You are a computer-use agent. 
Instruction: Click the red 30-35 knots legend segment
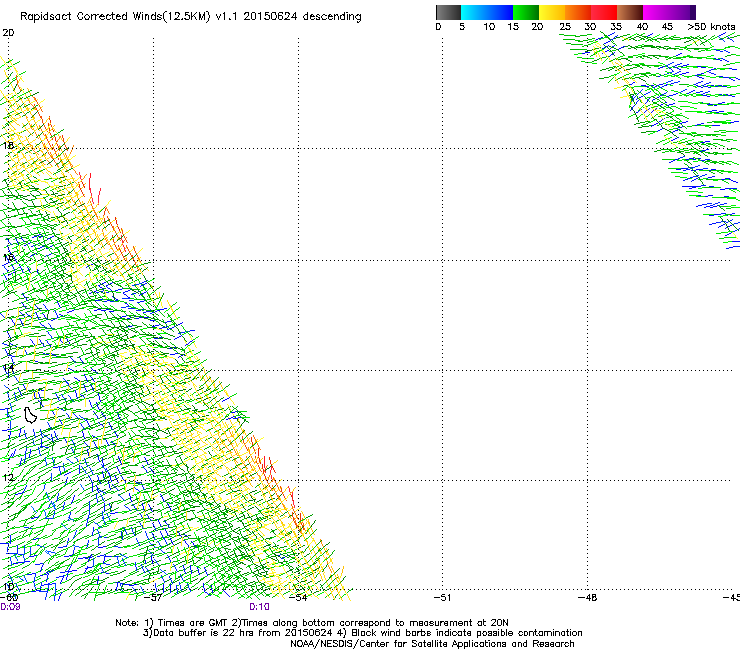point(604,12)
